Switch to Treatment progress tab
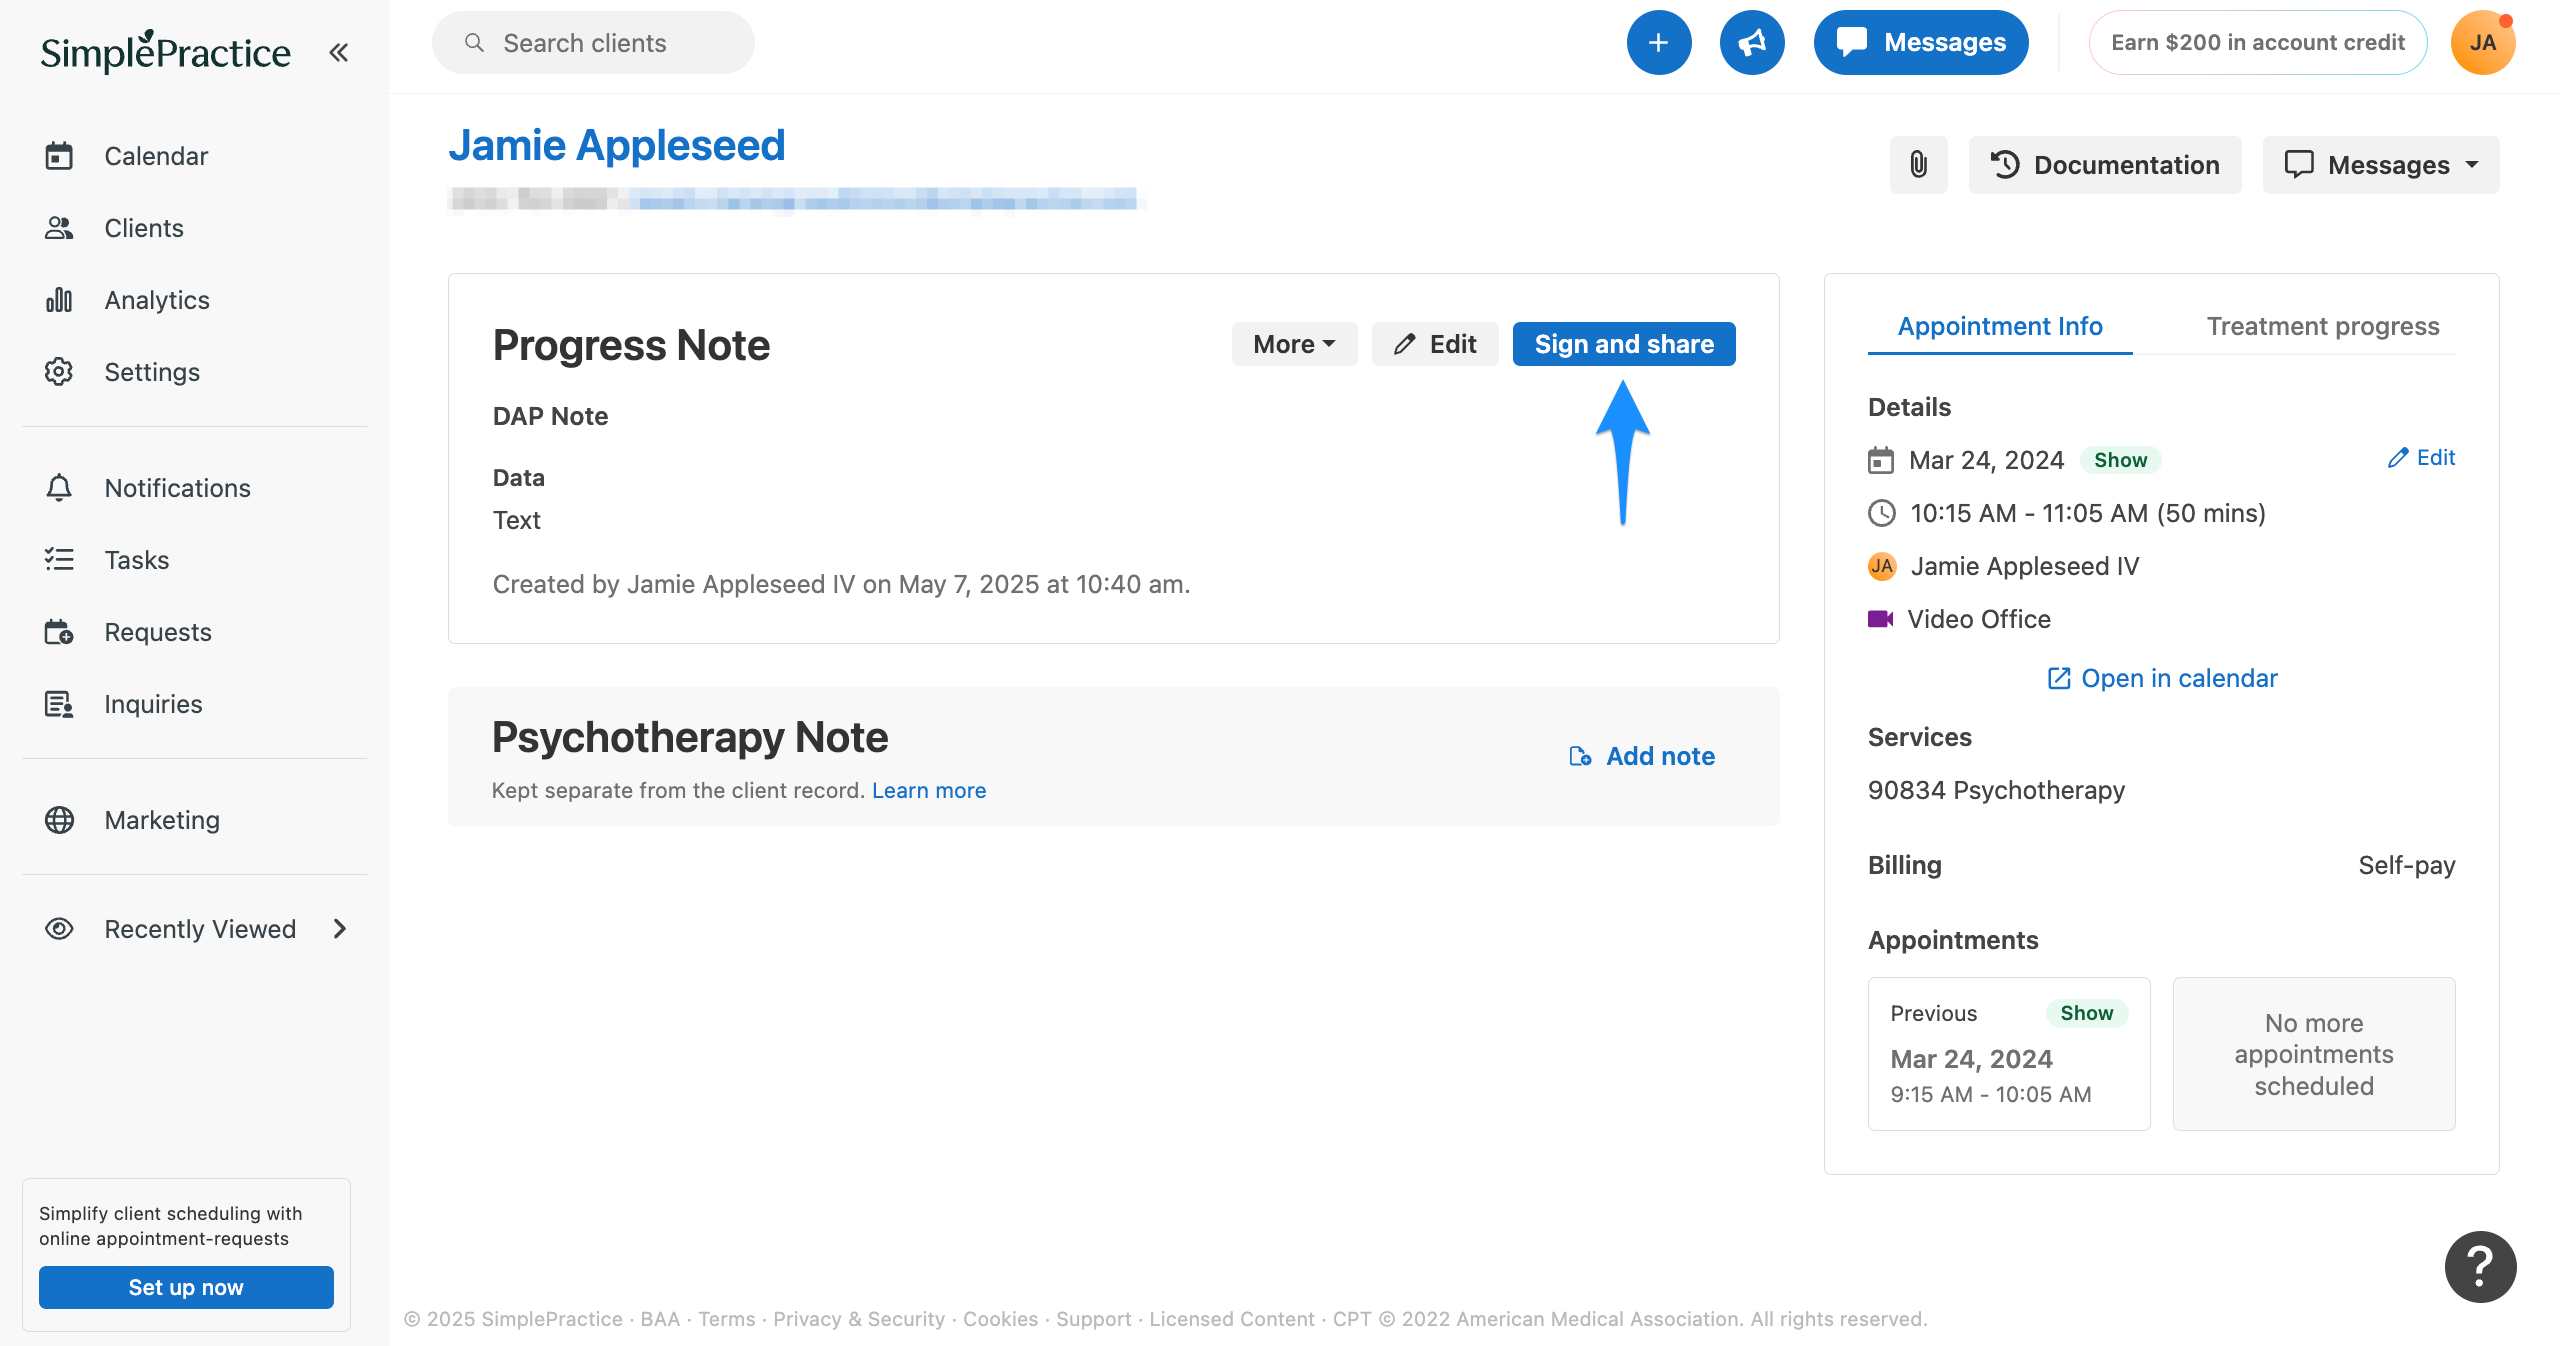 (2323, 327)
